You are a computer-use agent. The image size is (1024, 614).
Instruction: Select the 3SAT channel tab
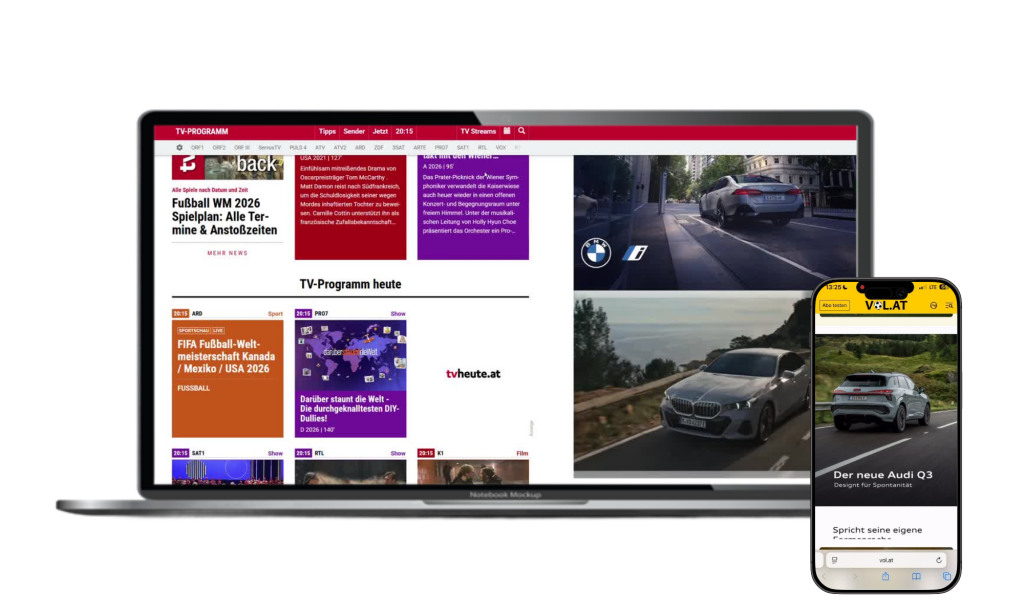pyautogui.click(x=398, y=148)
